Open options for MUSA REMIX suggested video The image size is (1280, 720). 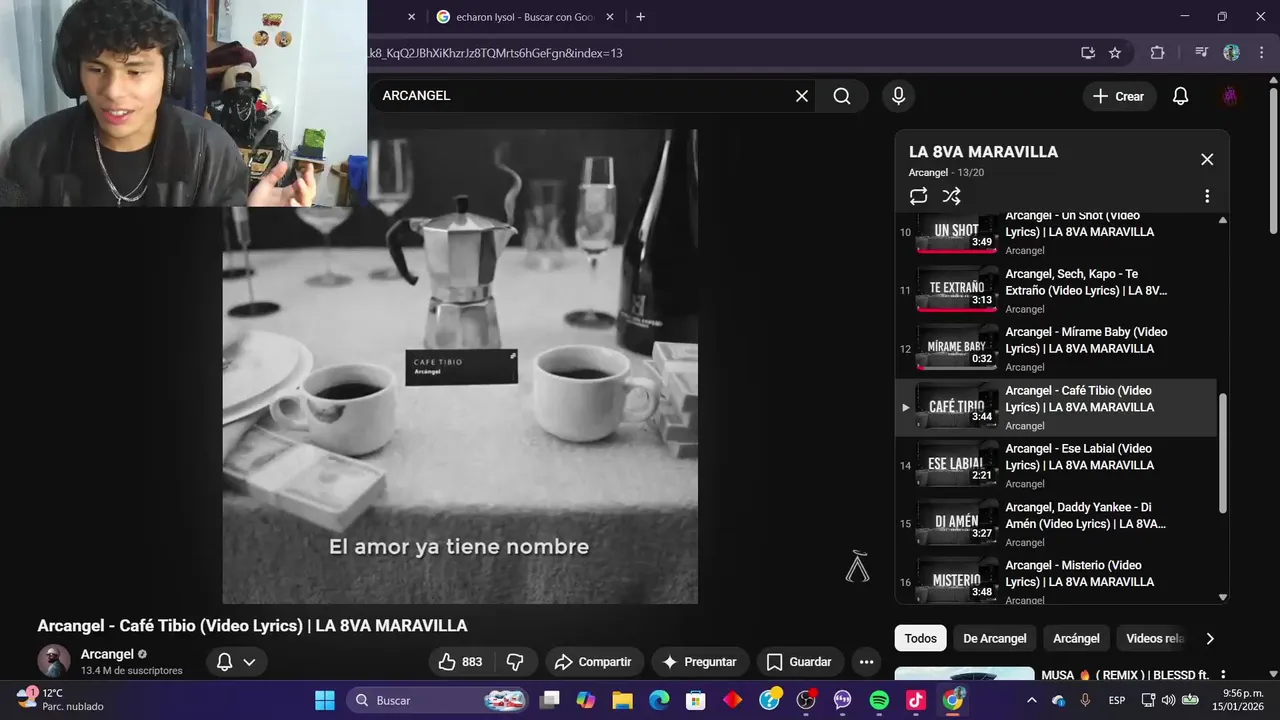point(1222,676)
